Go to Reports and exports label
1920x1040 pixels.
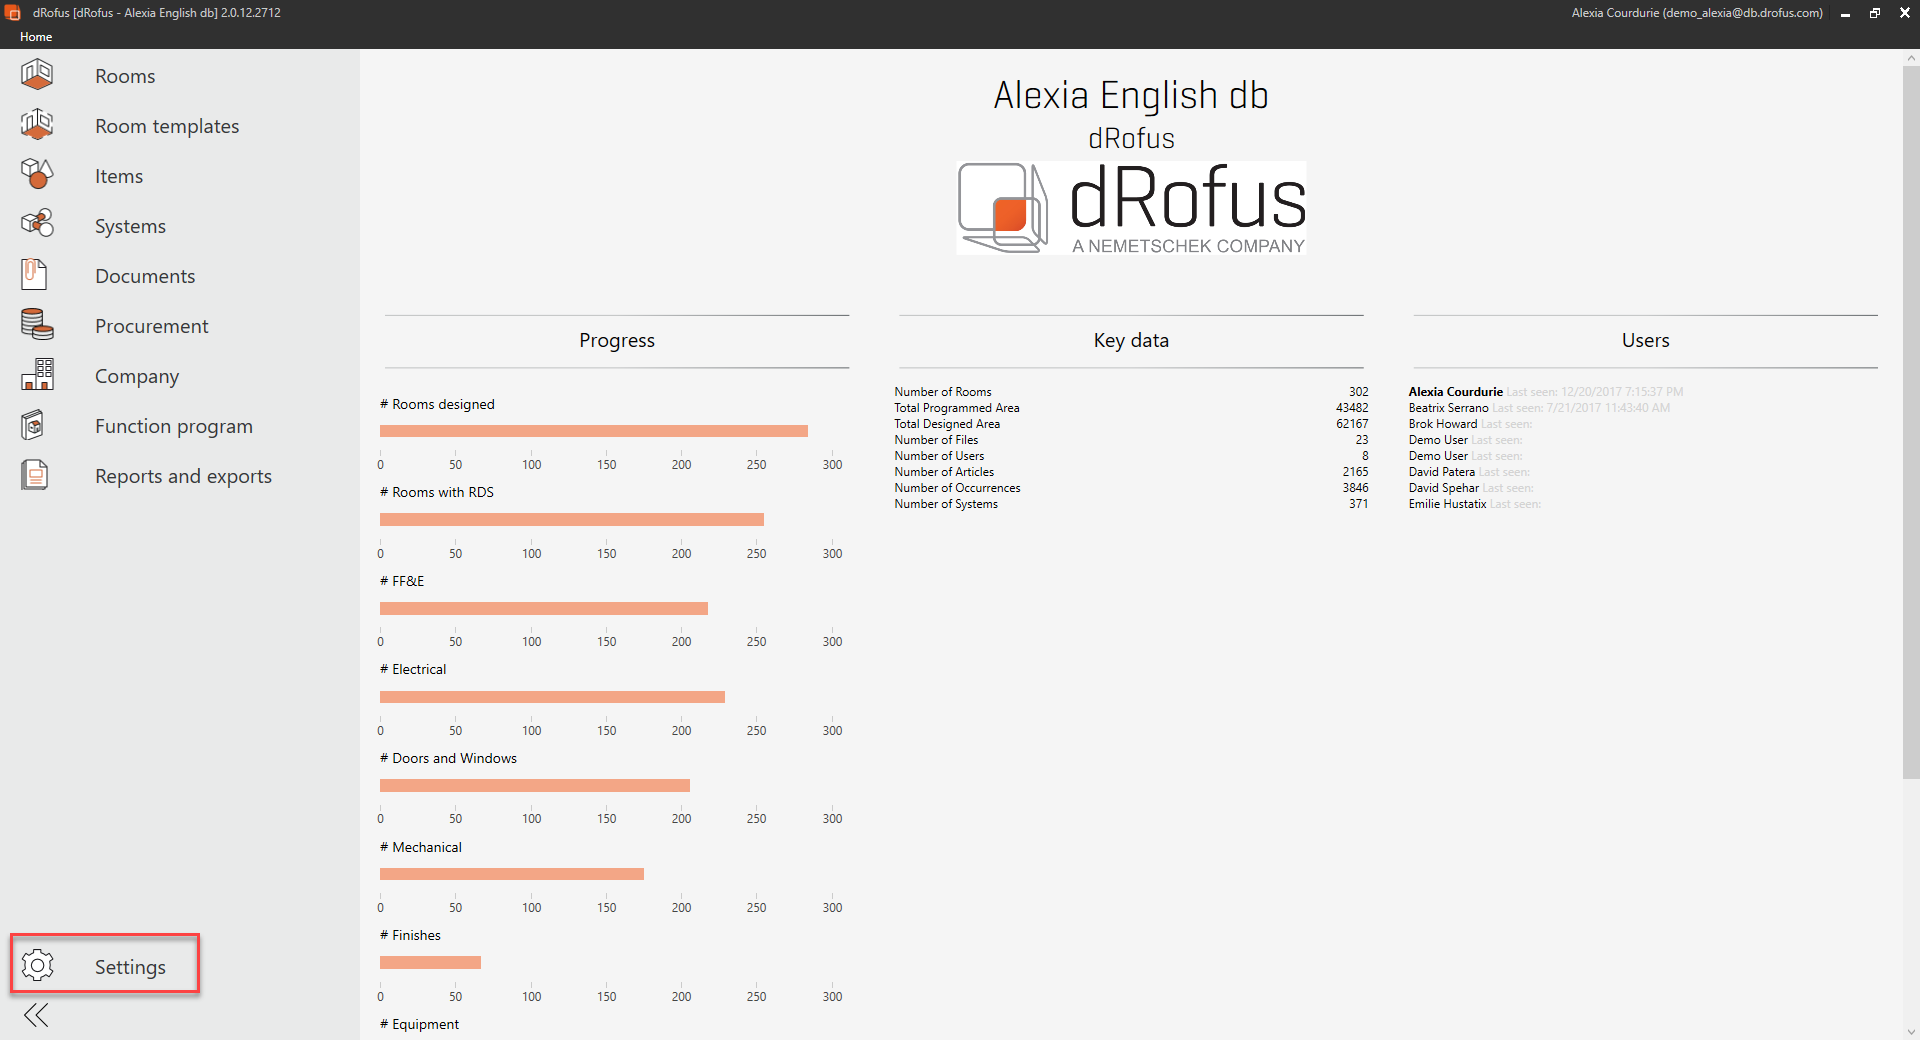click(183, 476)
